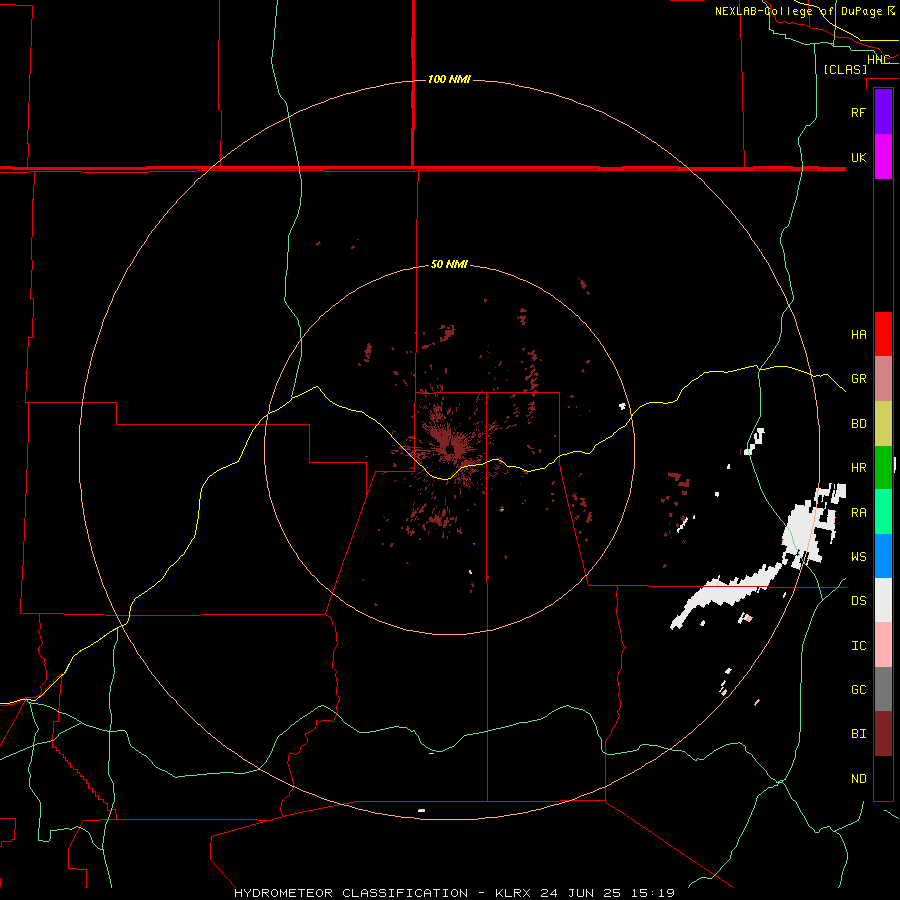Click the GR legend label
The height and width of the screenshot is (900, 900).
tap(858, 379)
